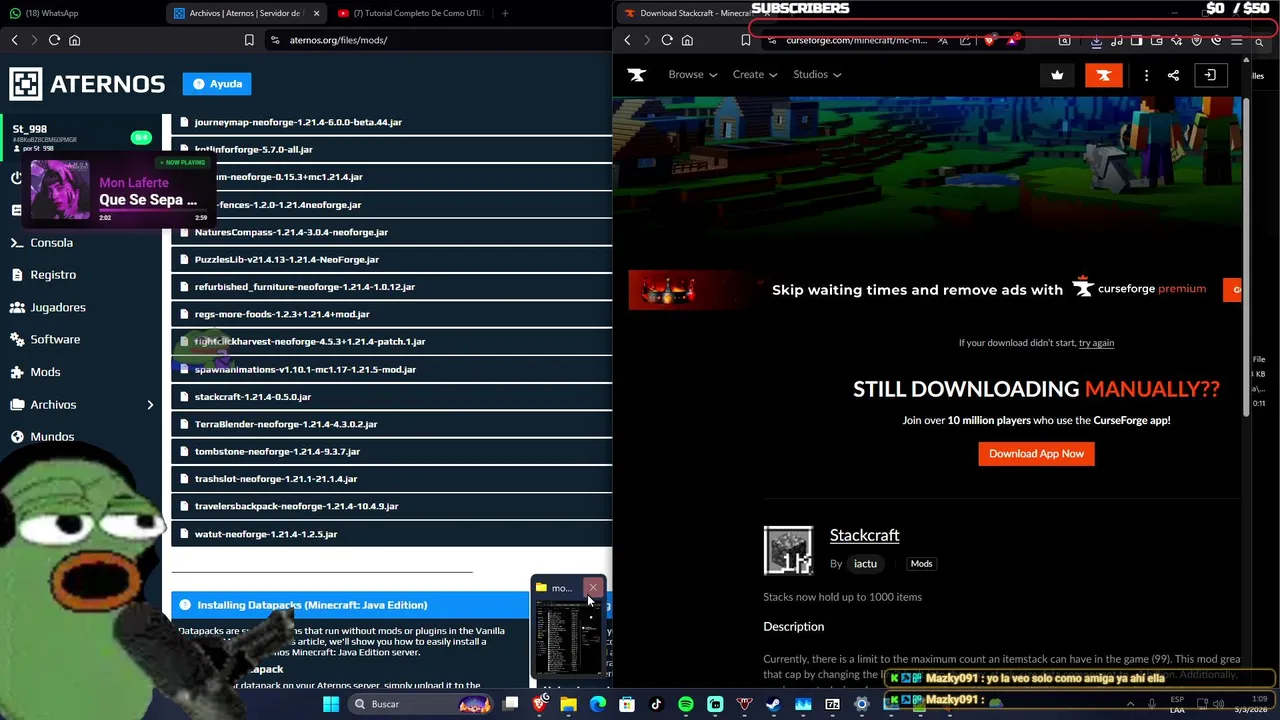Click the CurseForge anvil logo at top left
Viewport: 1280px width, 720px height.
(637, 74)
